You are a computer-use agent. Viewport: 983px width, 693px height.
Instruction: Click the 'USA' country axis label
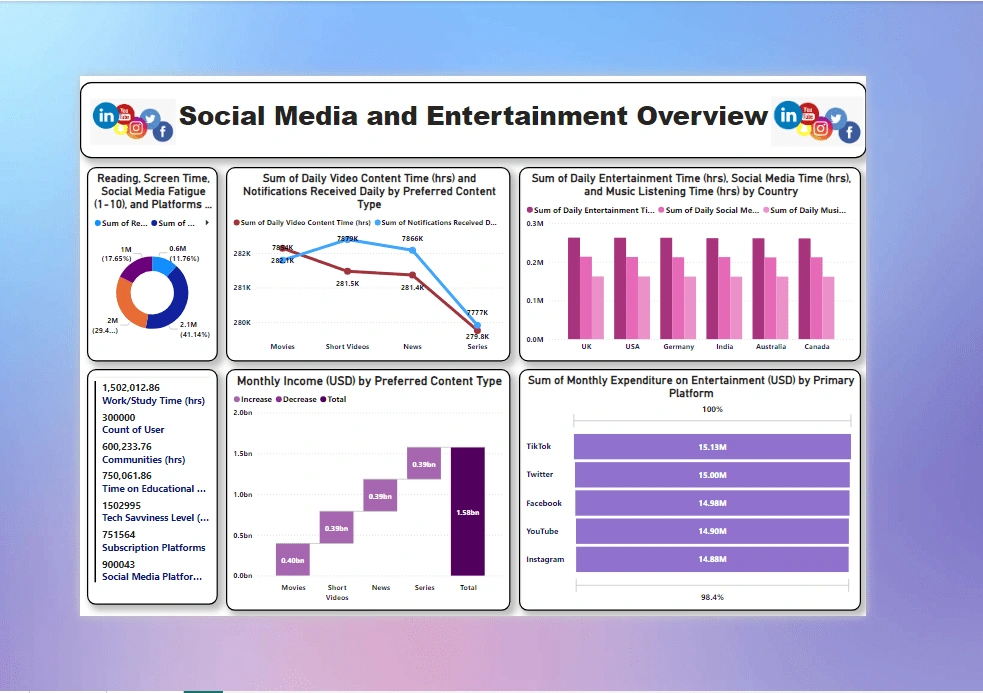coord(633,346)
